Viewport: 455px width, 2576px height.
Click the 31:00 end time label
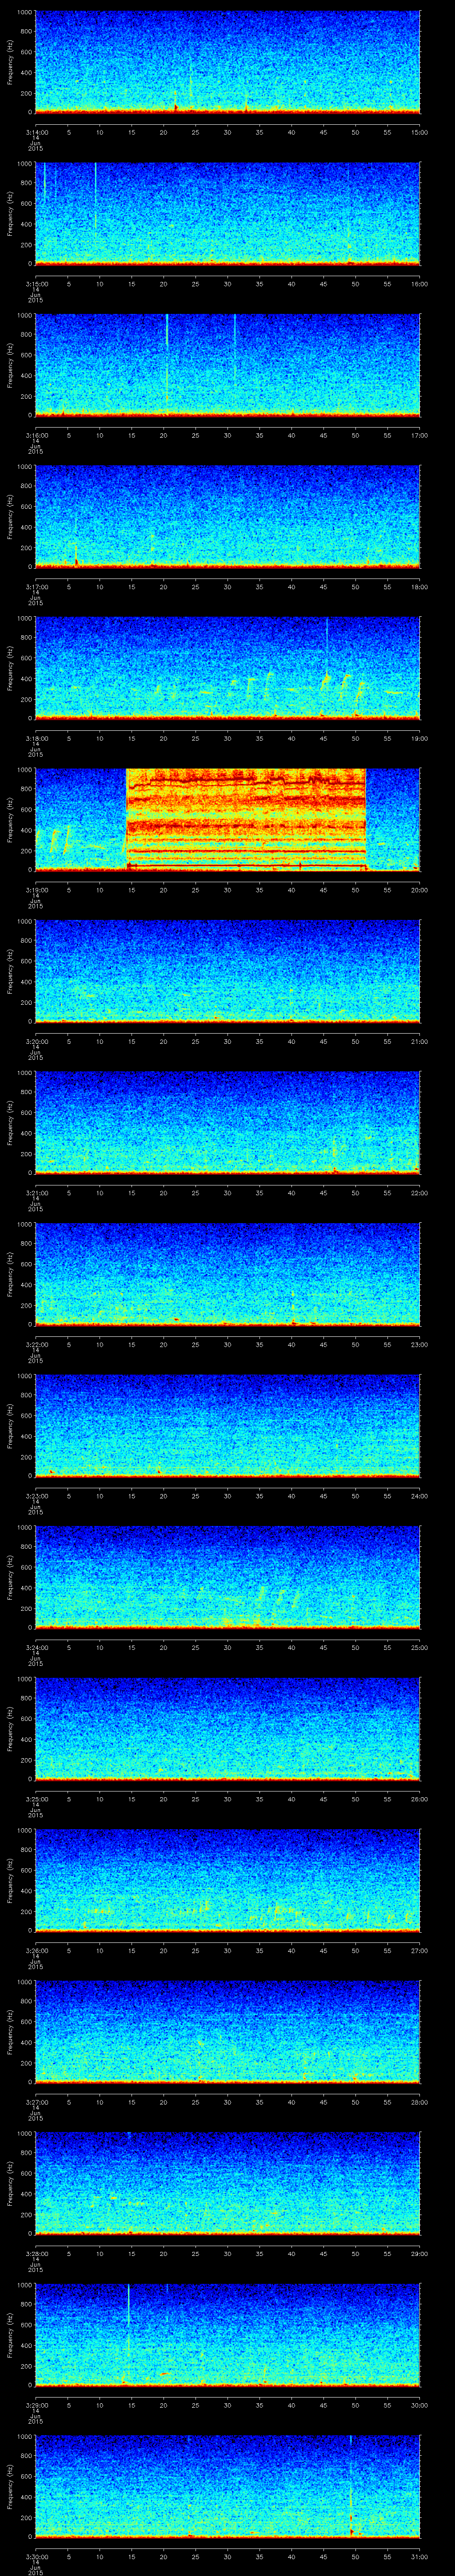(419, 2557)
